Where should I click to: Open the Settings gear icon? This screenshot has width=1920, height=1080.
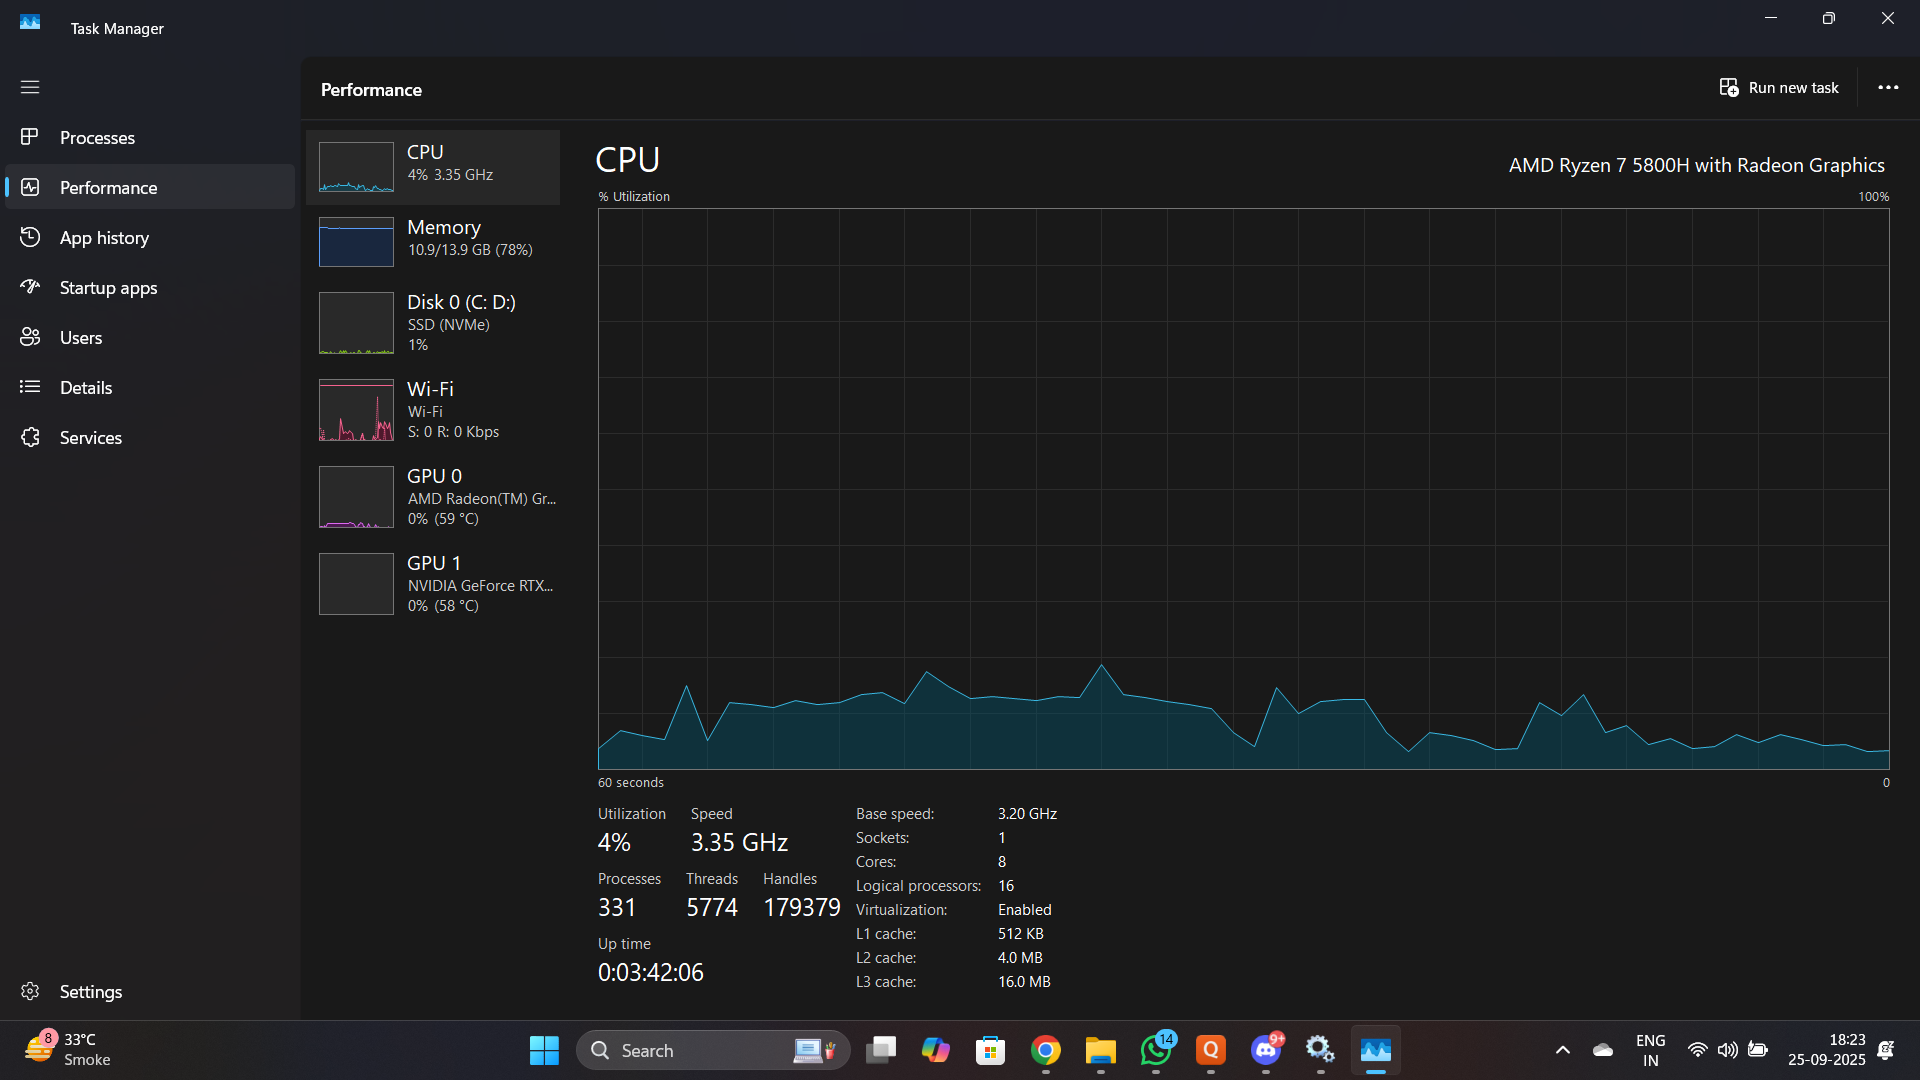[x=30, y=991]
